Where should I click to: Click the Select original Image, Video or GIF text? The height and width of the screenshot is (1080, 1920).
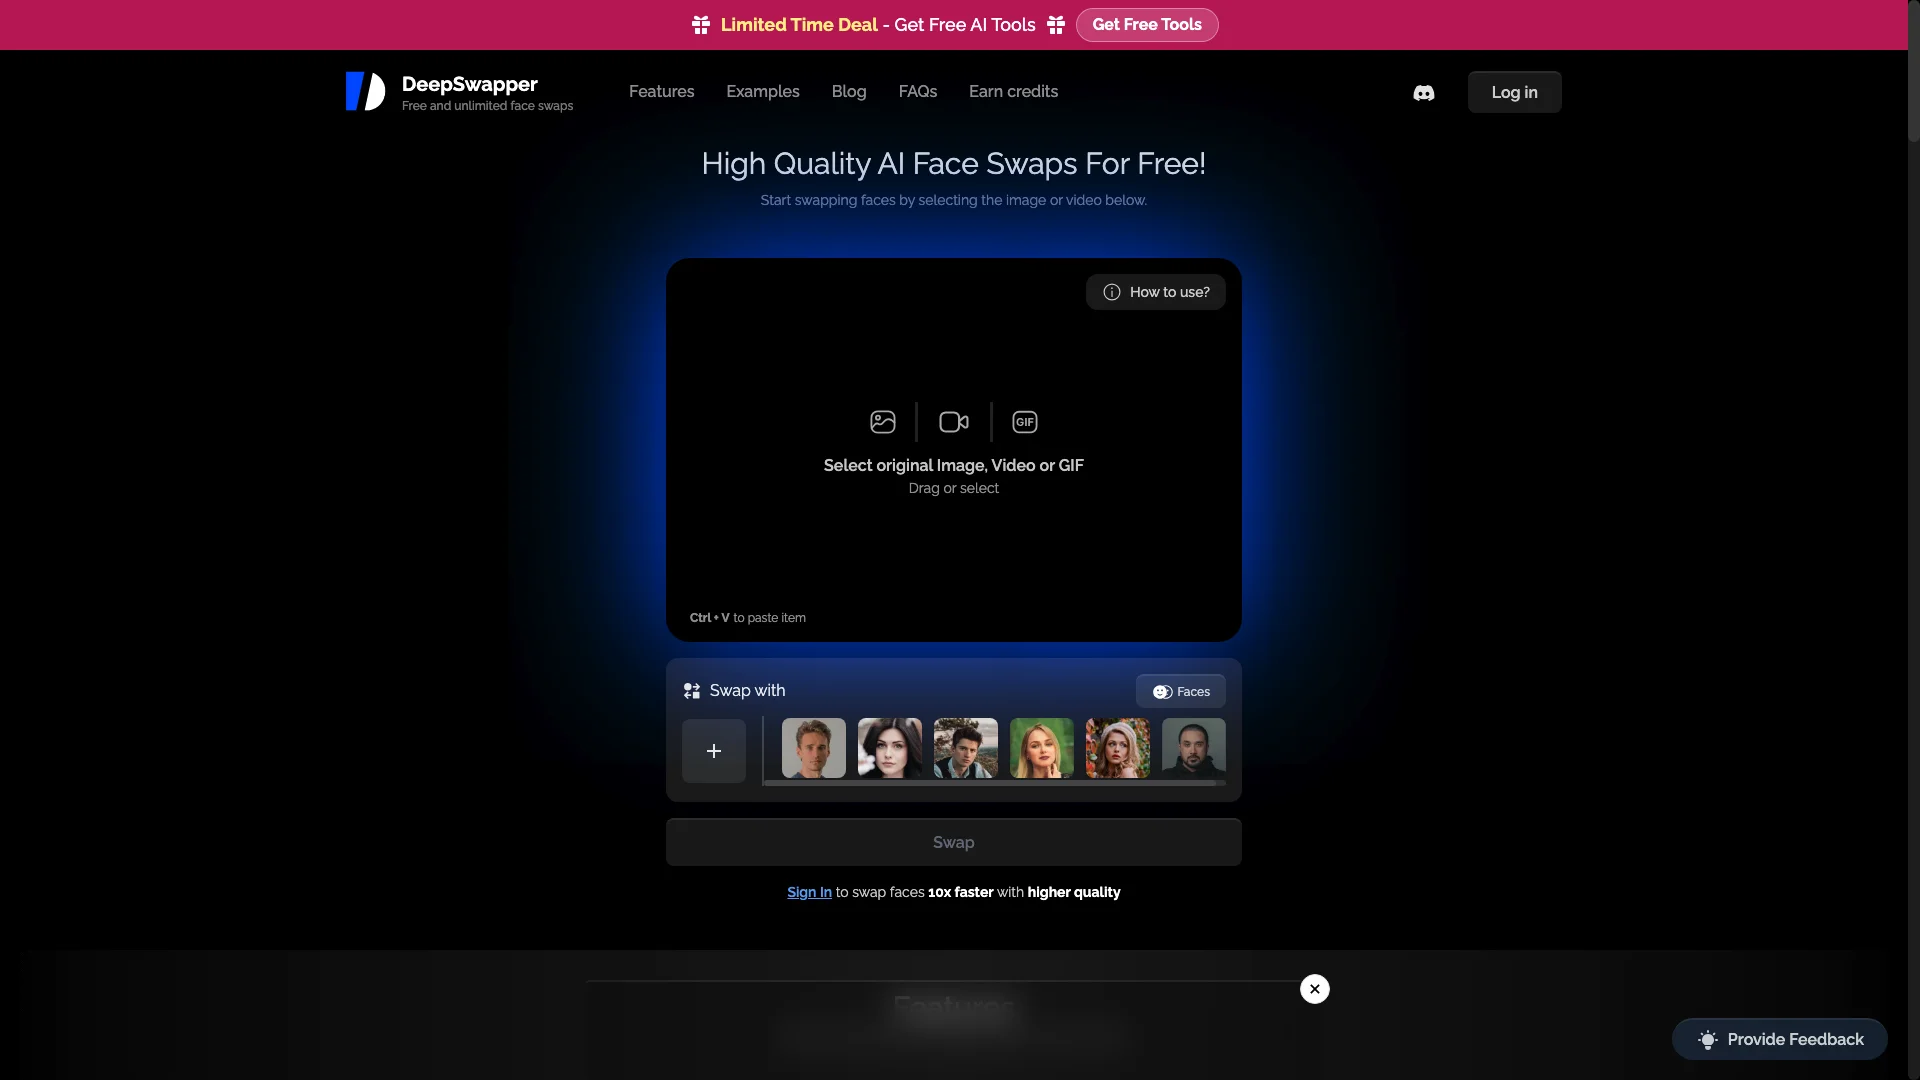(954, 465)
